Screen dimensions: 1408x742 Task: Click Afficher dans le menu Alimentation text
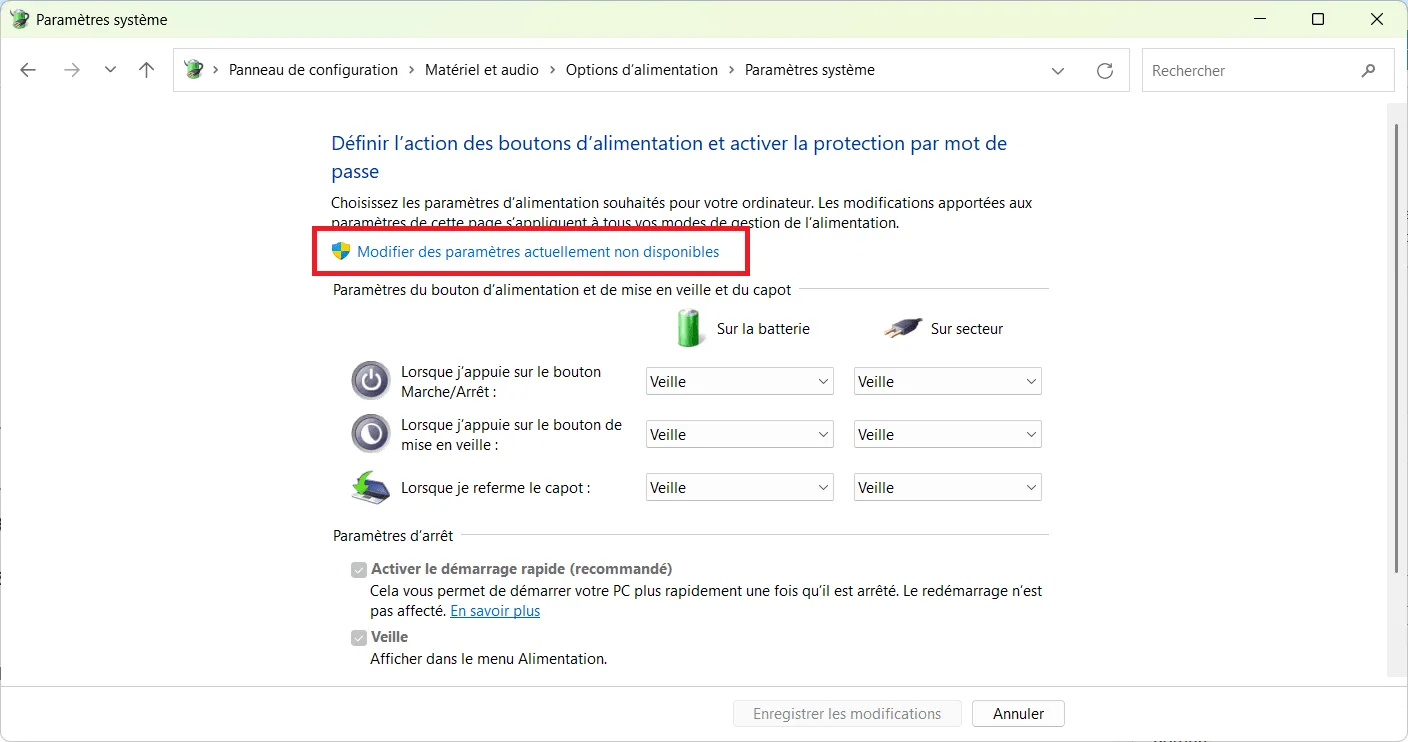[489, 659]
